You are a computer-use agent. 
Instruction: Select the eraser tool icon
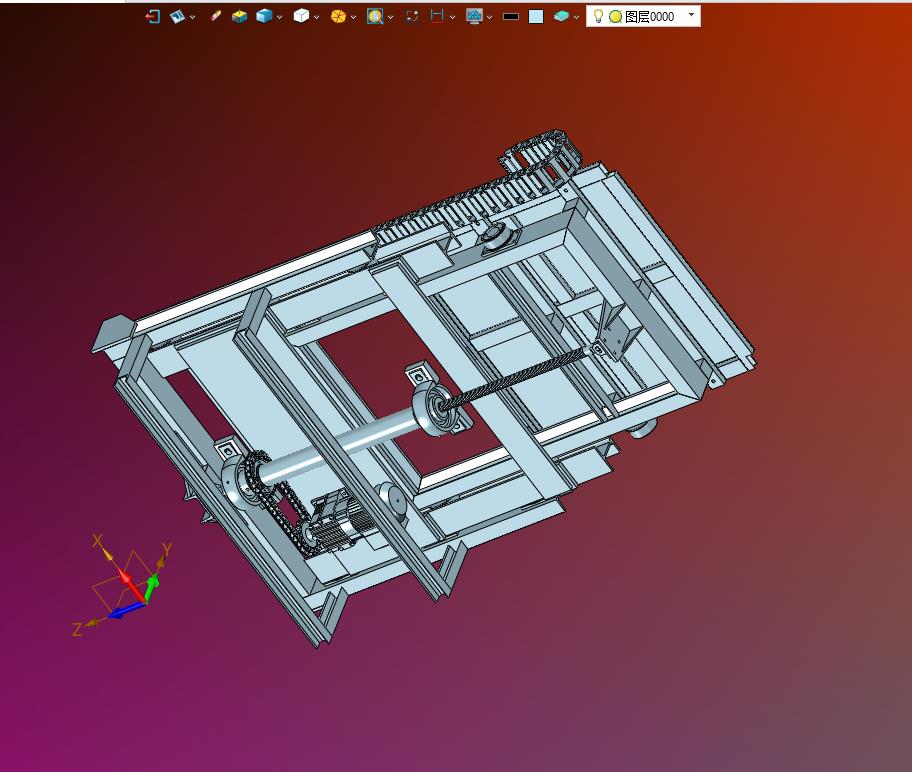(x=215, y=16)
